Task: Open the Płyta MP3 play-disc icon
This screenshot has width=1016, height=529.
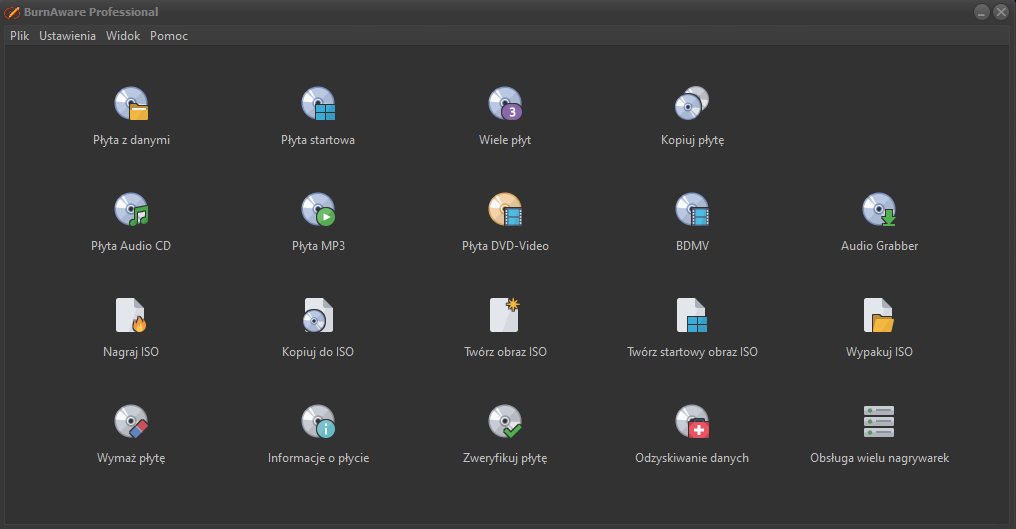Action: [318, 209]
